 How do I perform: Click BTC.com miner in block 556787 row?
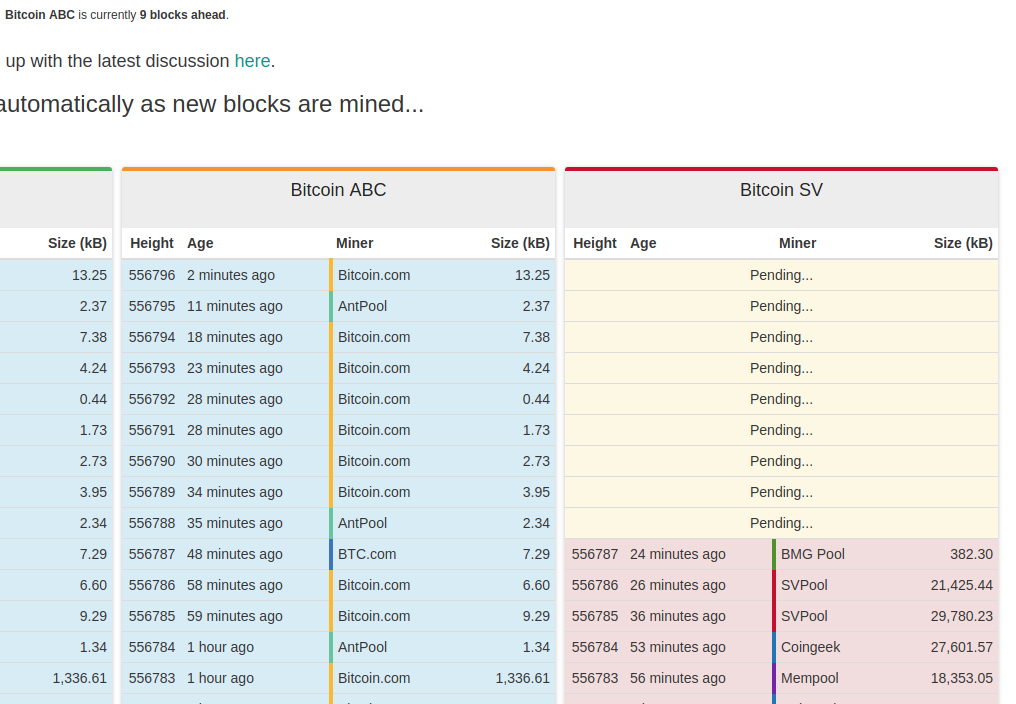(x=367, y=554)
